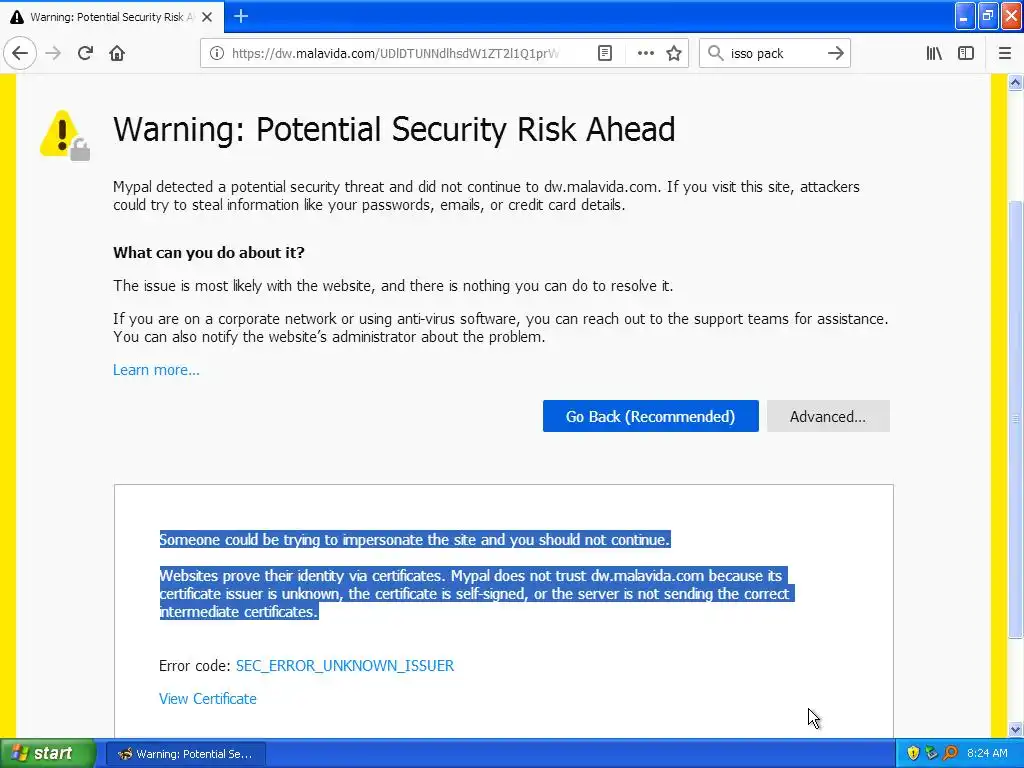This screenshot has width=1024, height=768.
Task: Show site information for this page
Action: click(x=216, y=53)
